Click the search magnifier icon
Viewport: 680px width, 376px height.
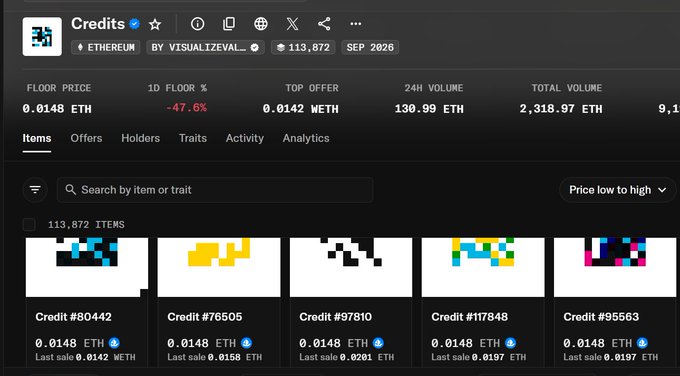tap(70, 190)
